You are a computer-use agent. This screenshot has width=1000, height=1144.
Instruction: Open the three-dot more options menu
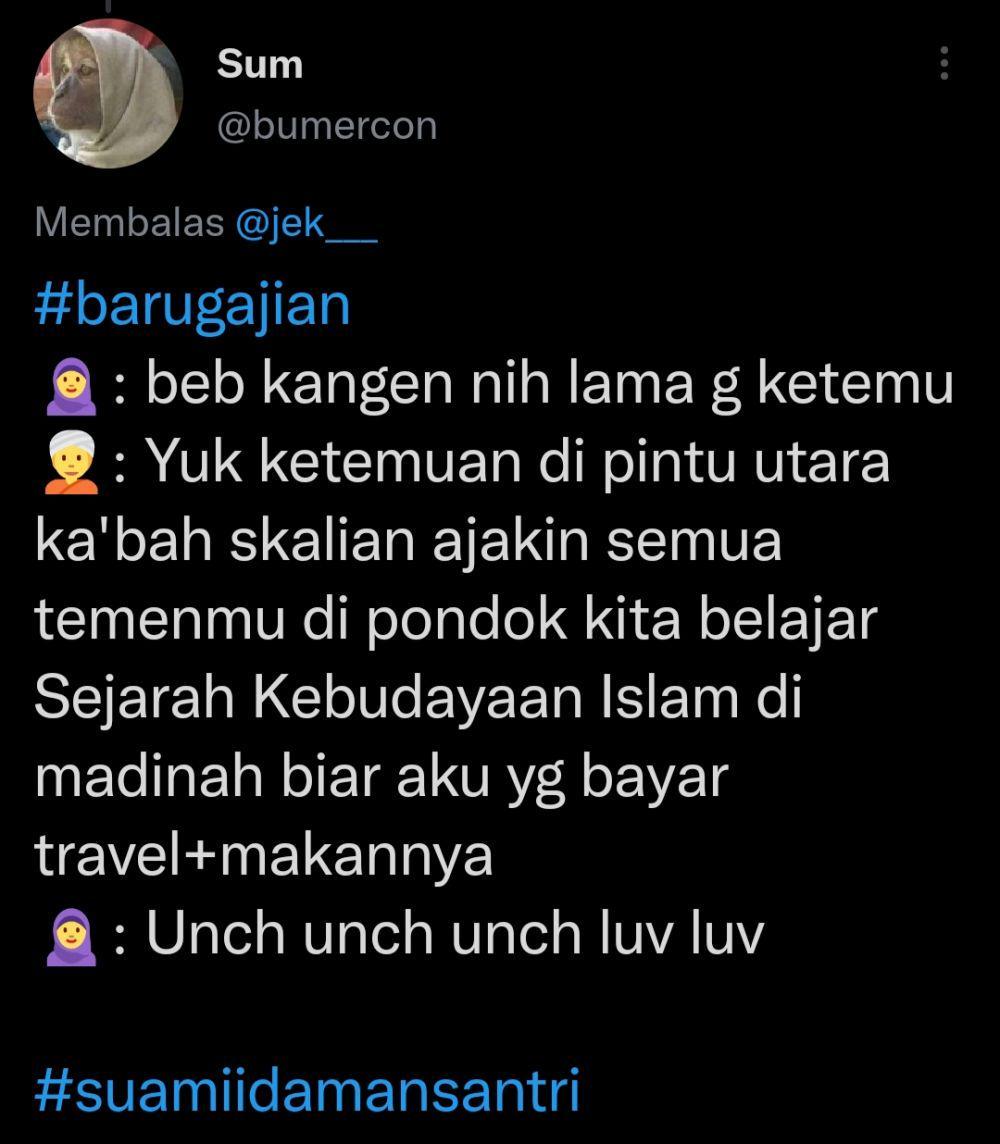[944, 63]
